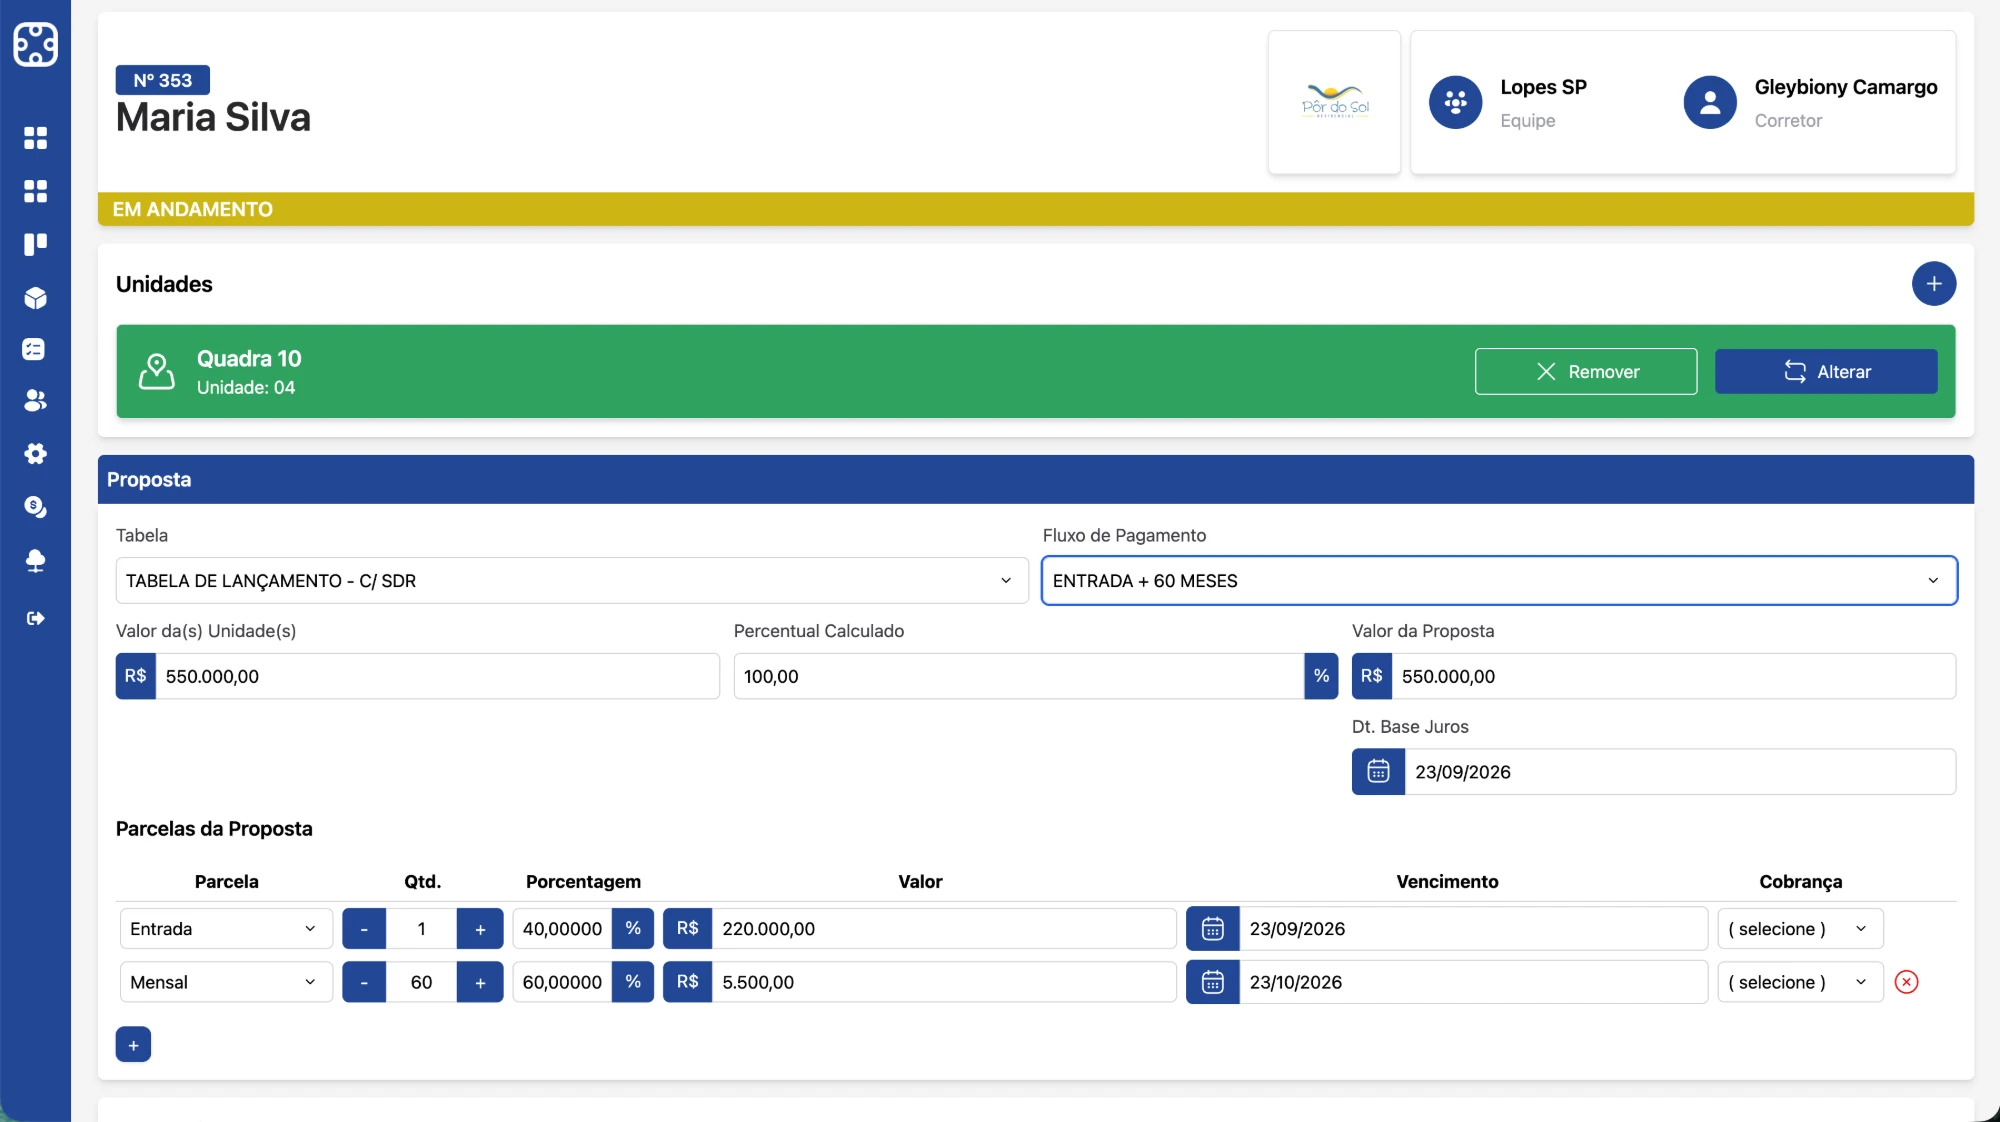Open the app logo at sidebar top

click(35, 44)
